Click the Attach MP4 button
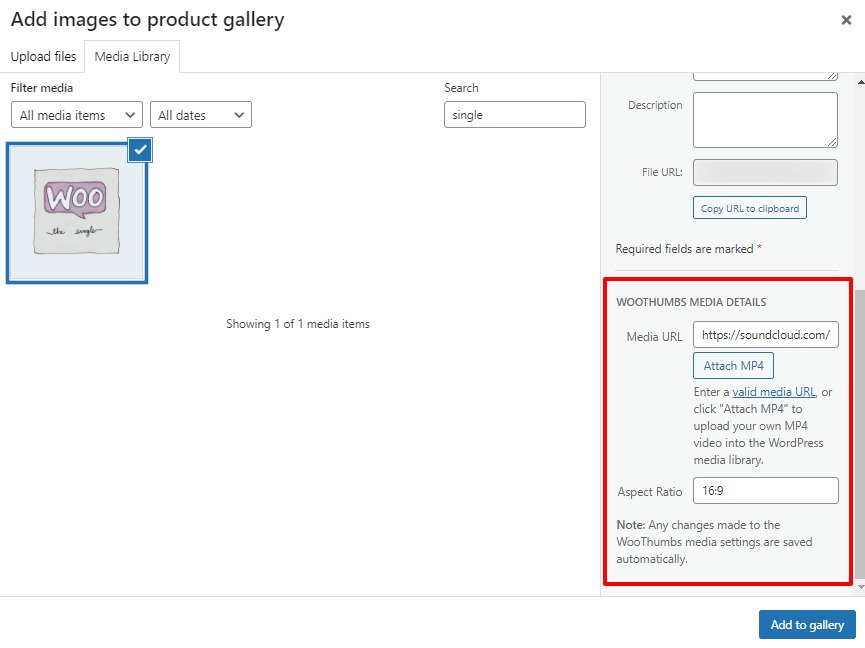Viewport: 865px width, 648px height. [x=733, y=365]
